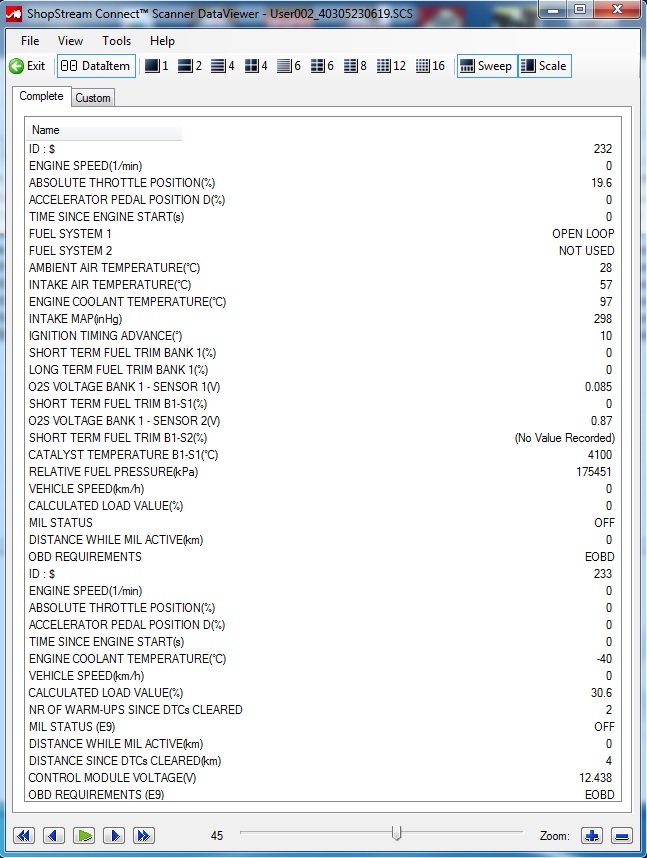The width and height of the screenshot is (647, 858).
Task: Click the frame position slider thumb
Action: [x=397, y=833]
